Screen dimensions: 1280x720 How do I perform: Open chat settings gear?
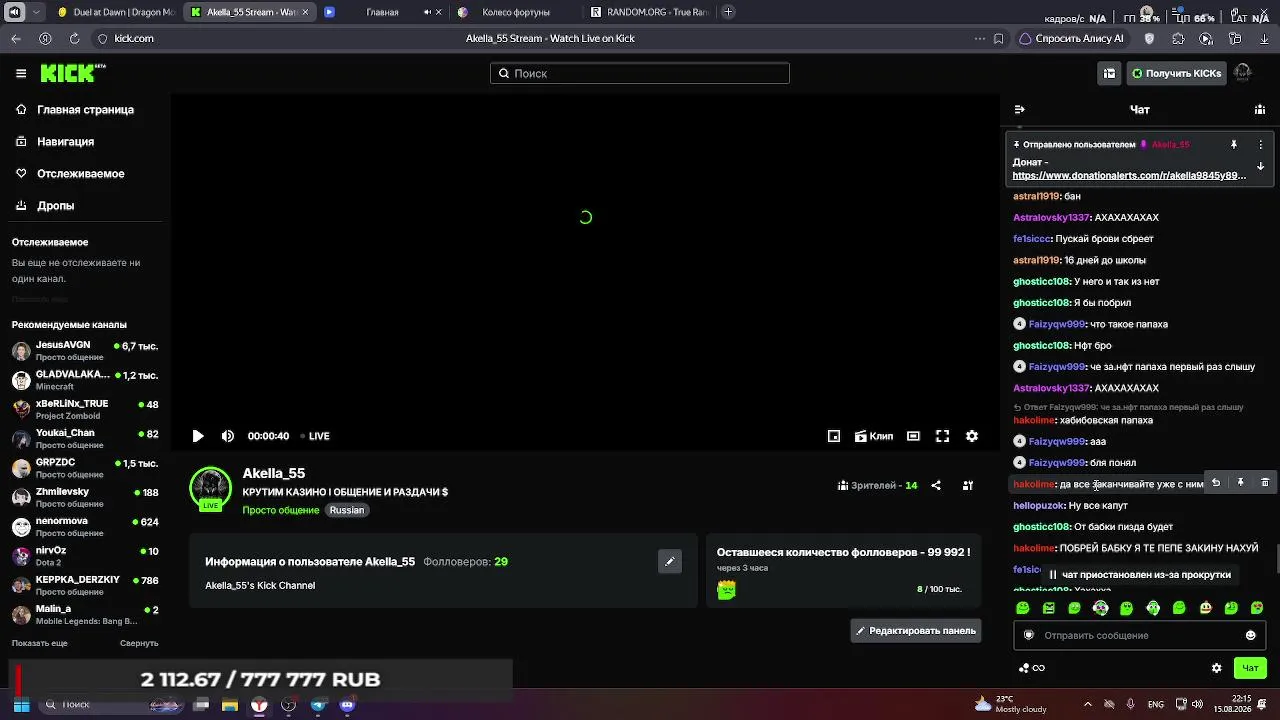[1217, 668]
